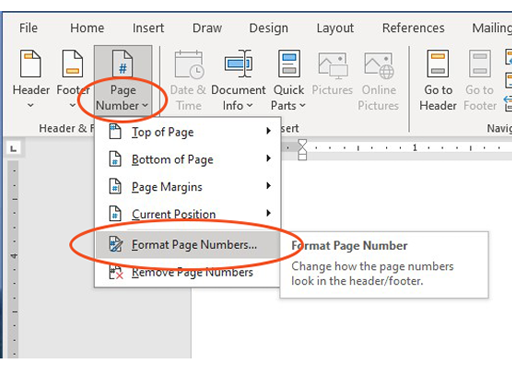Click the Page Number button icon
The width and height of the screenshot is (513, 374).
(123, 63)
